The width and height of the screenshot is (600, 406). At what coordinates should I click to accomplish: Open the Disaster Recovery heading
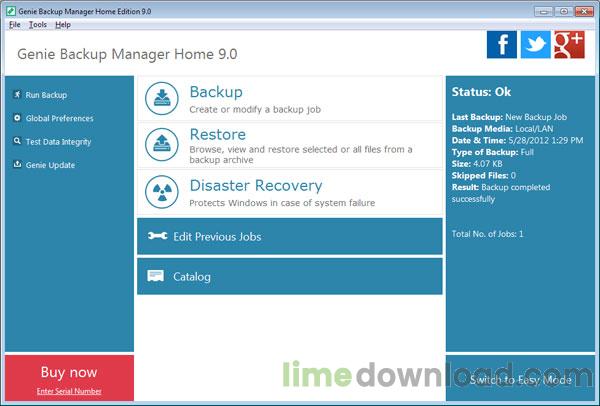[256, 186]
